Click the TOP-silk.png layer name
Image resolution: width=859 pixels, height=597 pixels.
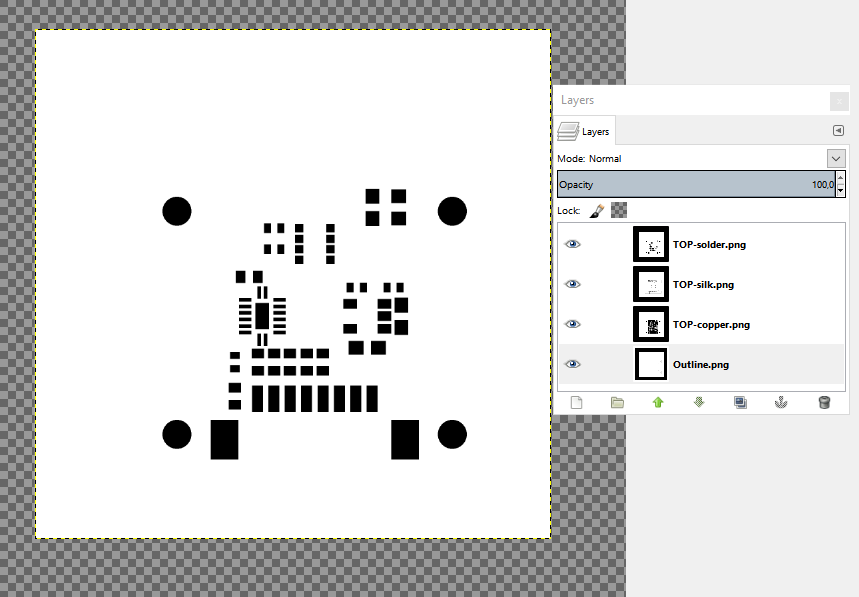pos(703,285)
